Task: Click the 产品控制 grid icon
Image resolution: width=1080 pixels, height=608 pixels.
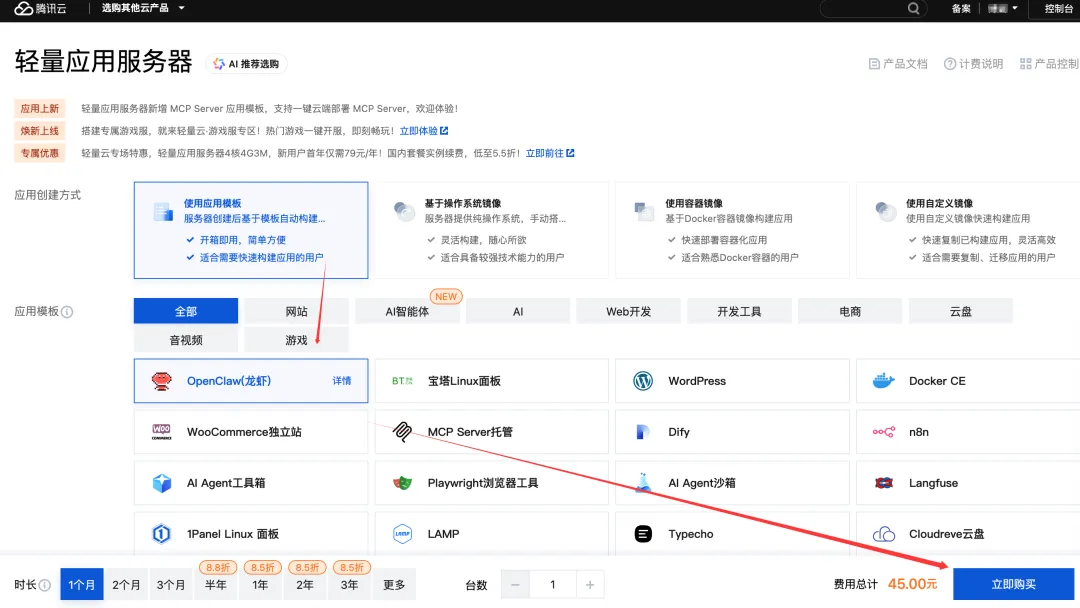Action: click(x=1026, y=63)
